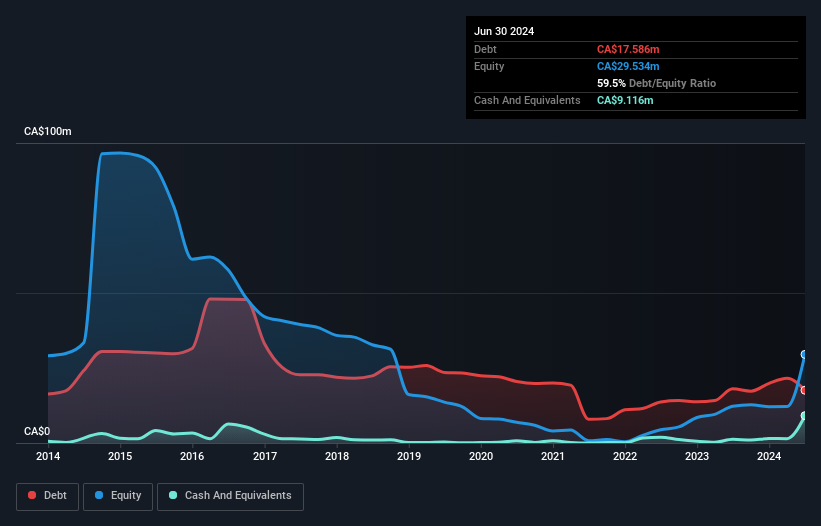Click the CA$9.116m cash value

[x=625, y=100]
